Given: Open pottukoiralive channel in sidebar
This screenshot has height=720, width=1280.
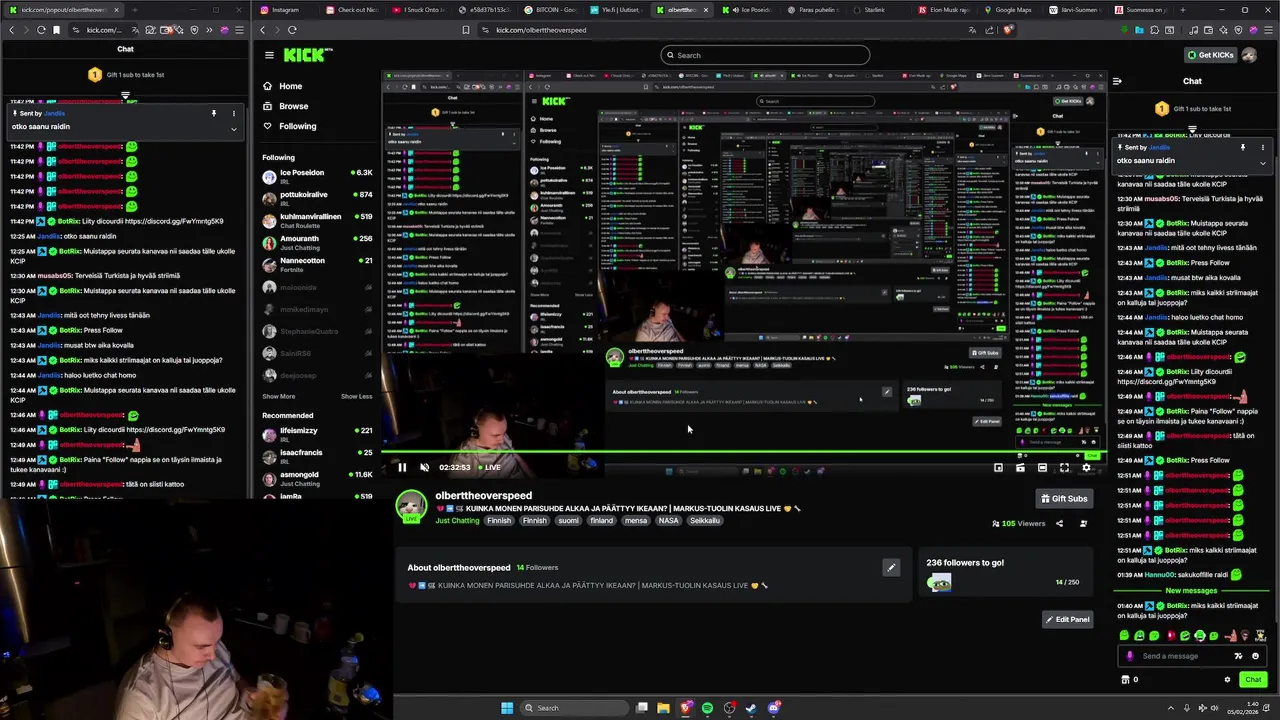Looking at the screenshot, I should click(x=317, y=198).
